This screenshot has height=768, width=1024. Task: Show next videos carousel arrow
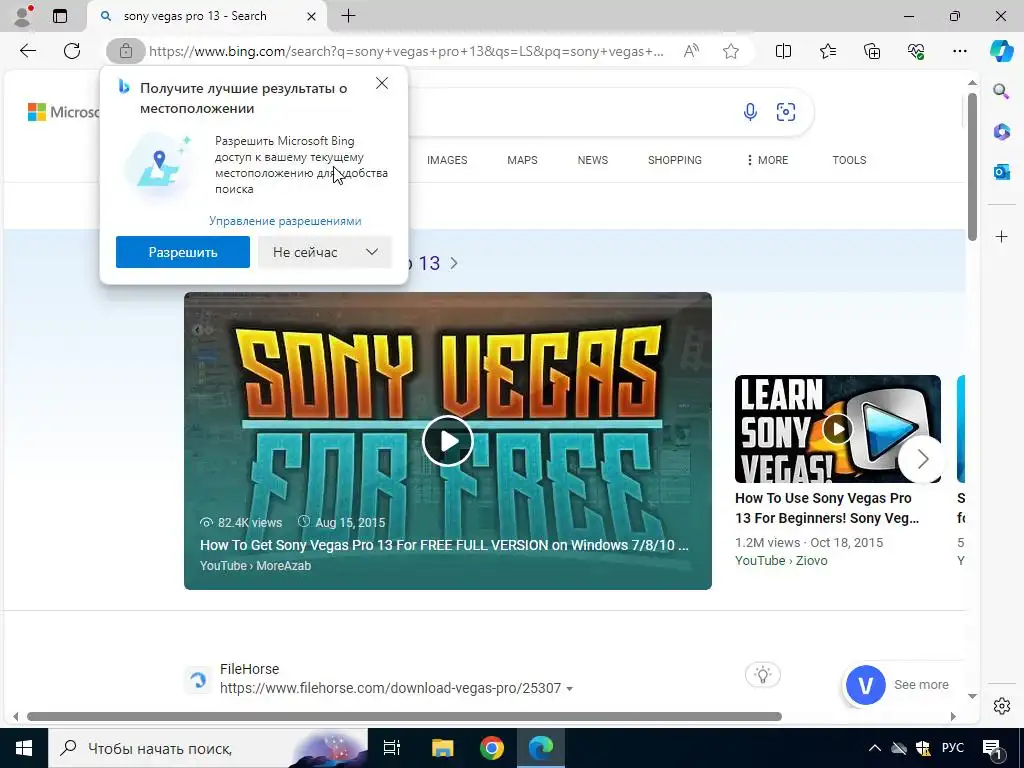click(922, 459)
